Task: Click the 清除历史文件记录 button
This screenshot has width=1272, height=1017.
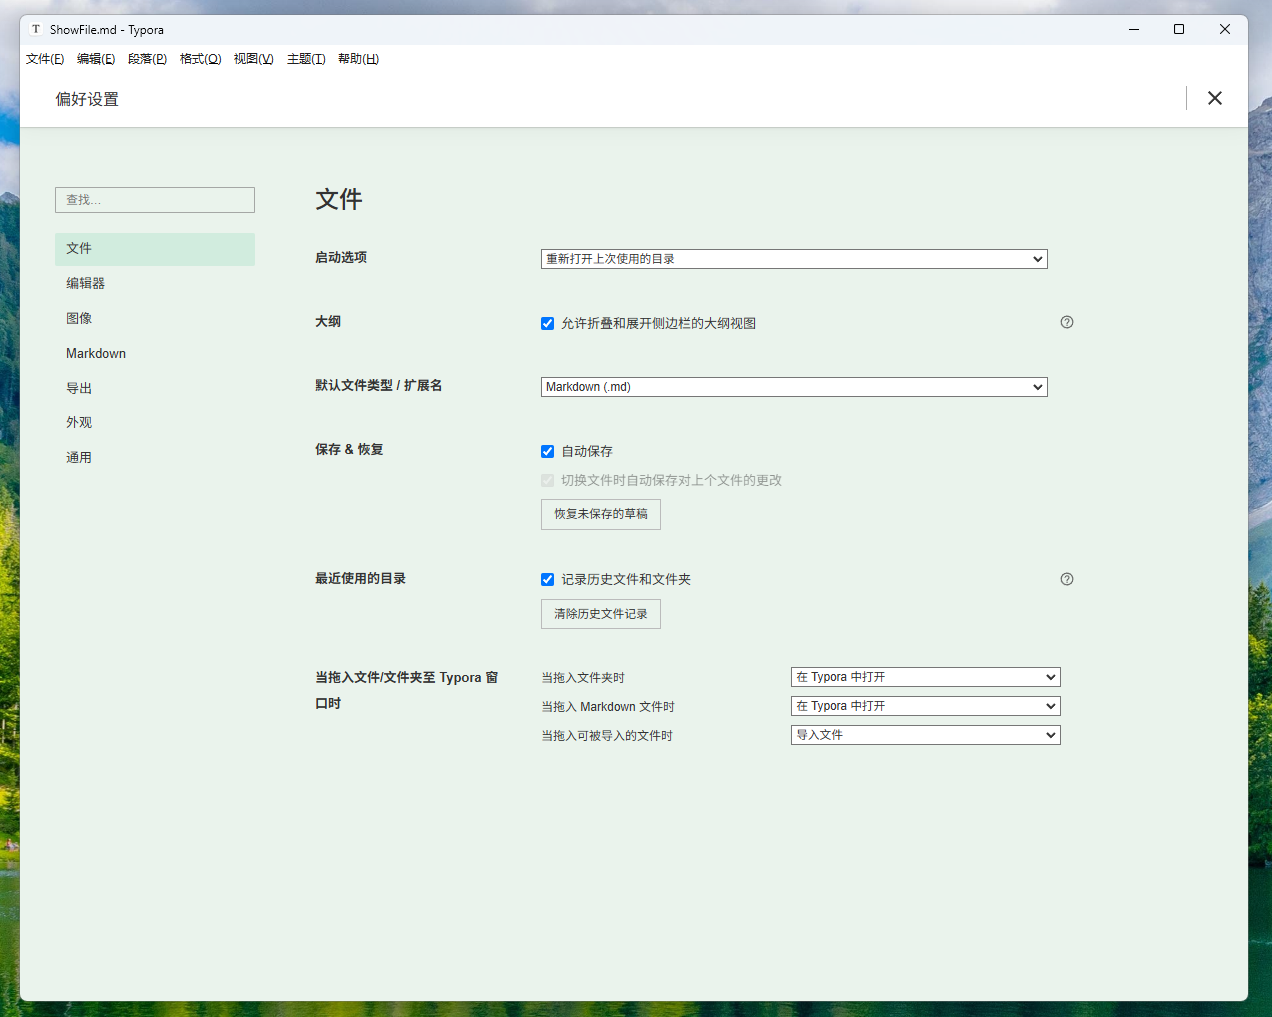Action: tap(601, 614)
